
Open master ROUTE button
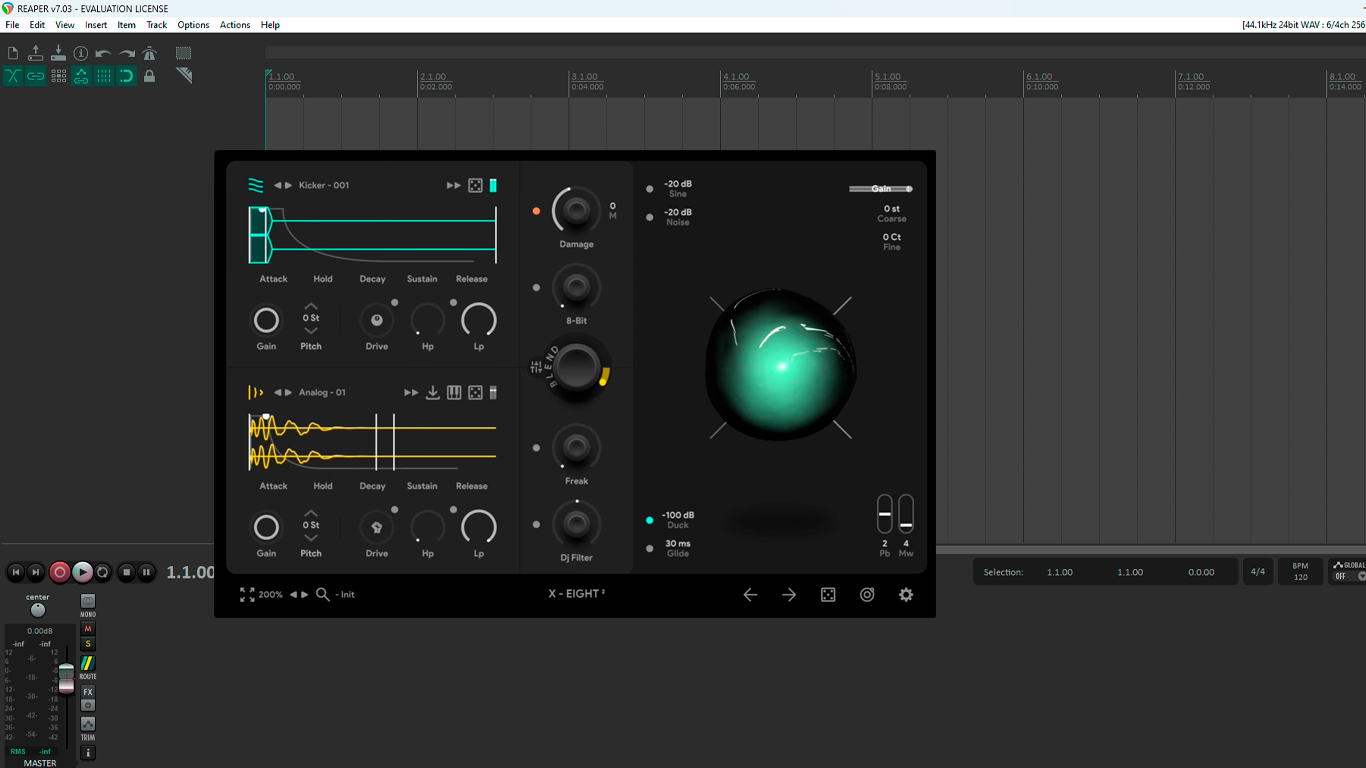88,663
